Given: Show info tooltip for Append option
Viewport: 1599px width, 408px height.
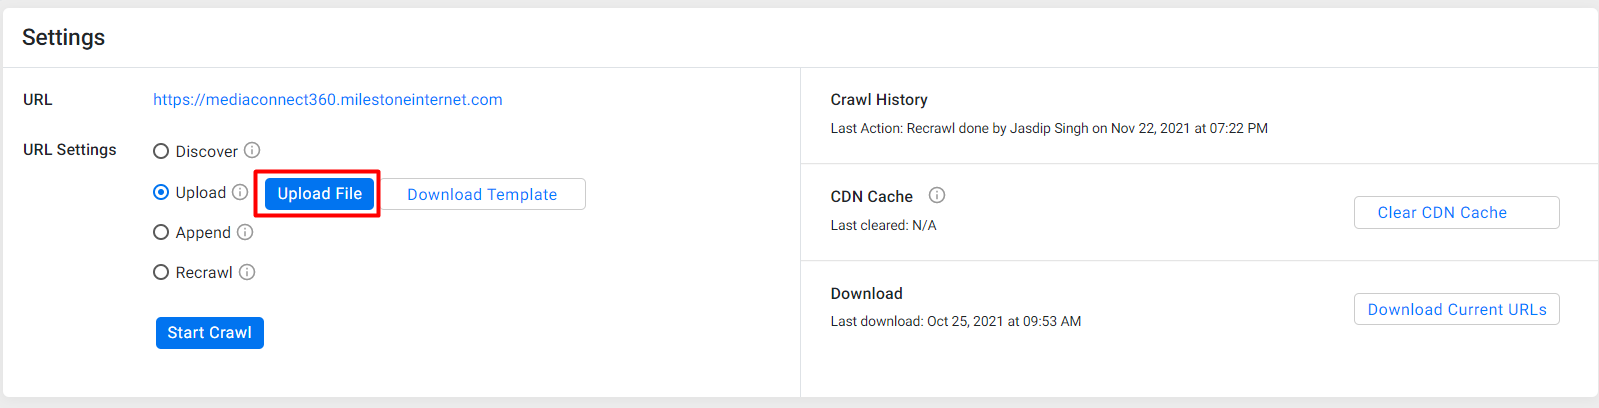Looking at the screenshot, I should click(x=245, y=232).
